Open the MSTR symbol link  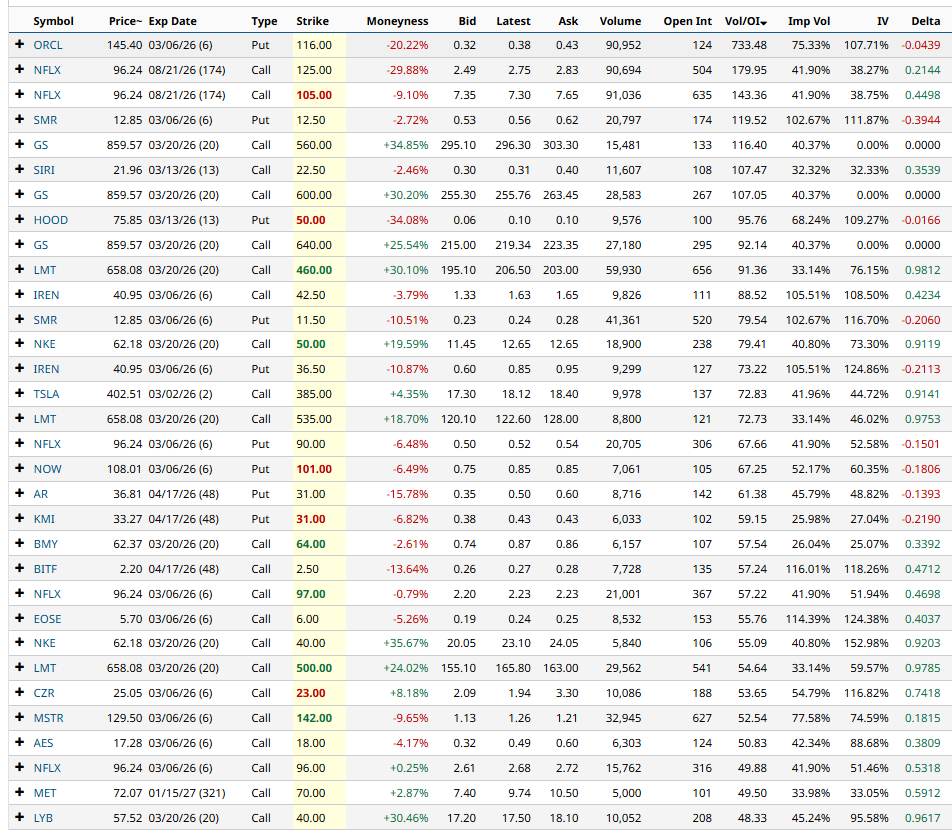49,718
